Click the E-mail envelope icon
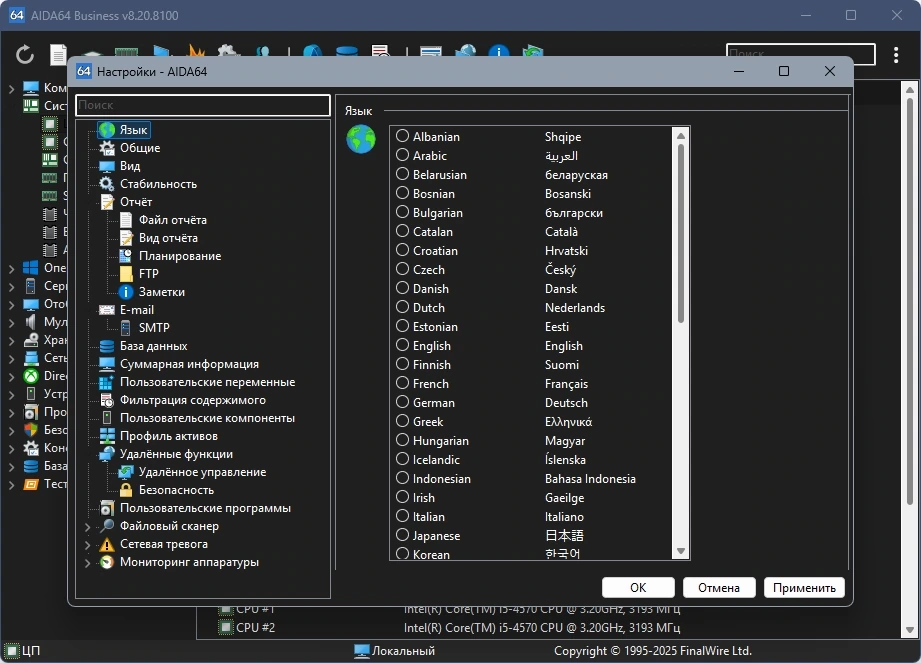Screen dimensions: 921x663 [107, 310]
